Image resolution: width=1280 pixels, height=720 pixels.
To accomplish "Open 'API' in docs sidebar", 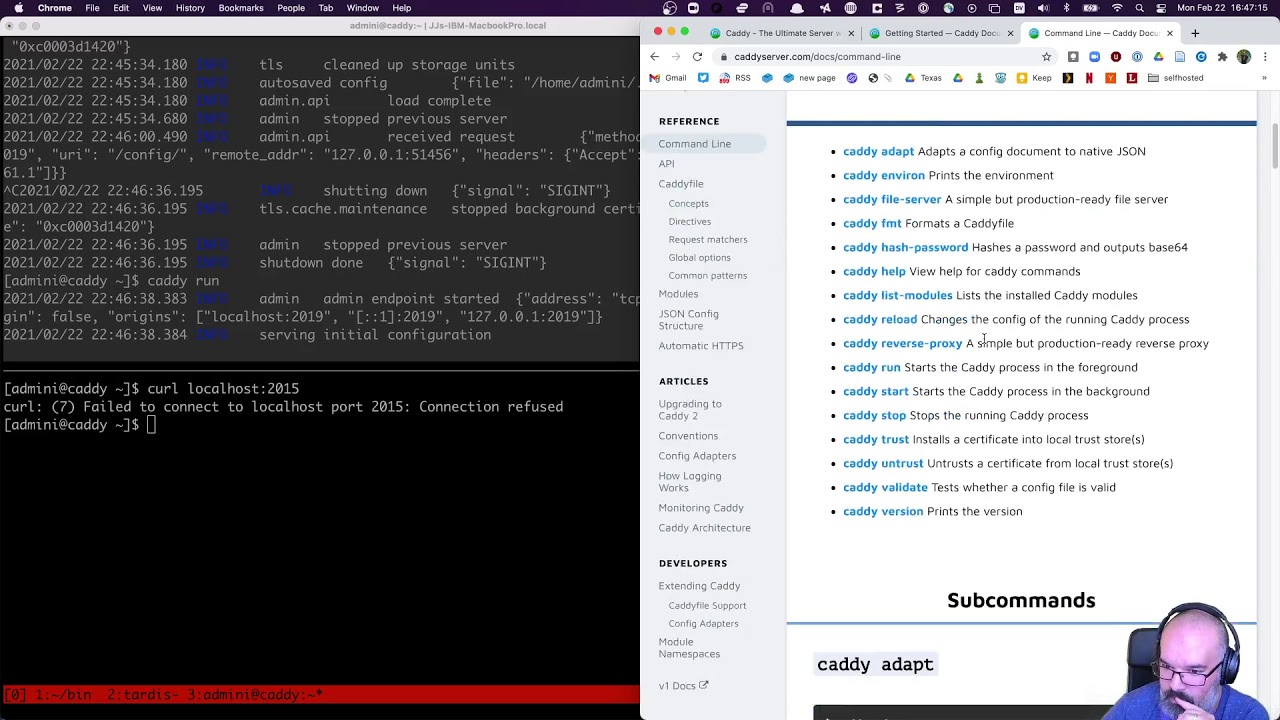I will [x=666, y=164].
